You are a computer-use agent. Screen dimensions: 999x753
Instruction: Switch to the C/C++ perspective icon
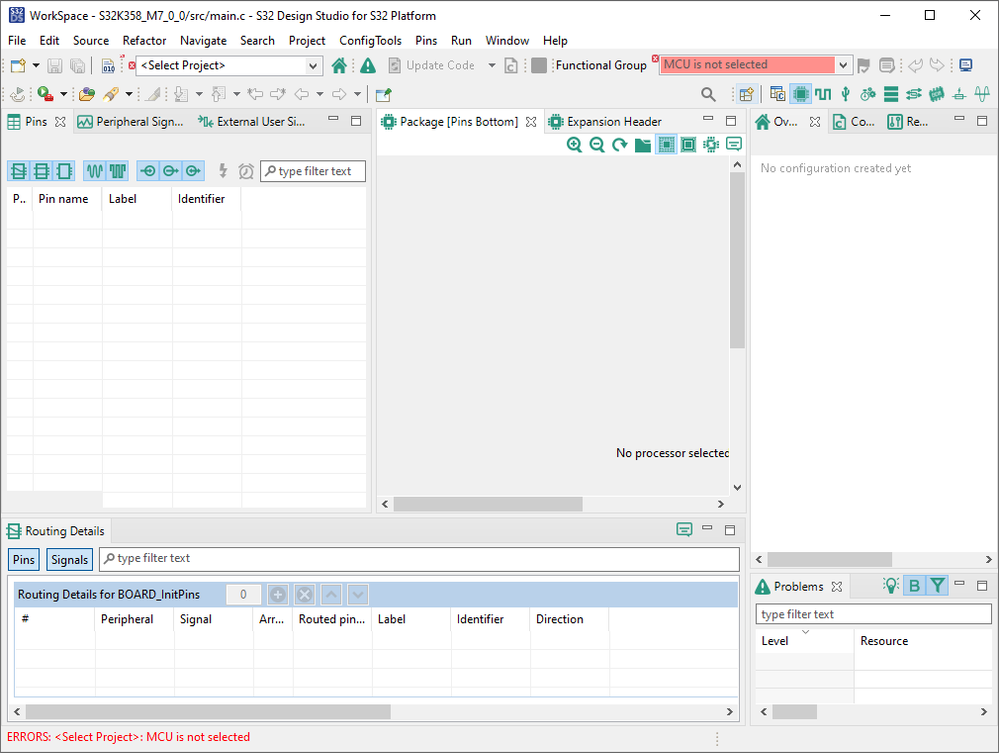(777, 94)
